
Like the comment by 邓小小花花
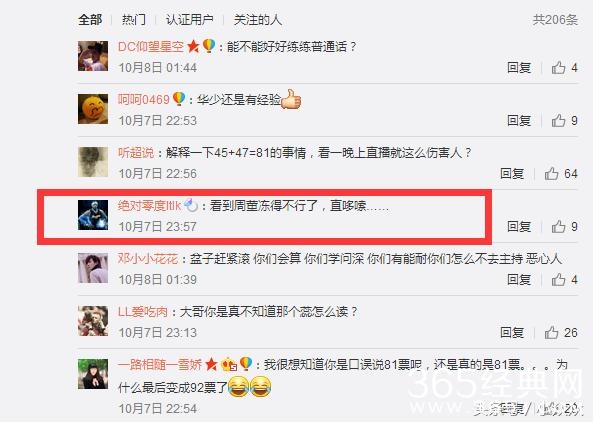pos(558,280)
